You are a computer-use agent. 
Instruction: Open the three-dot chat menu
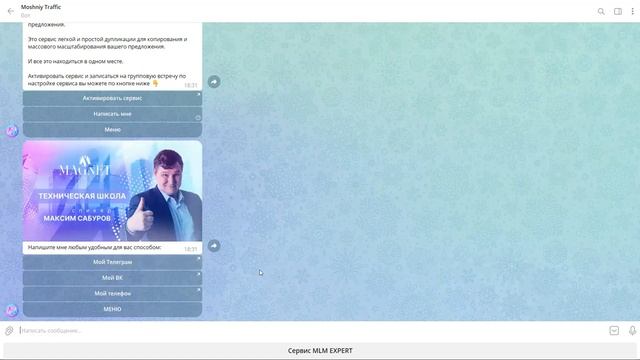pos(632,11)
